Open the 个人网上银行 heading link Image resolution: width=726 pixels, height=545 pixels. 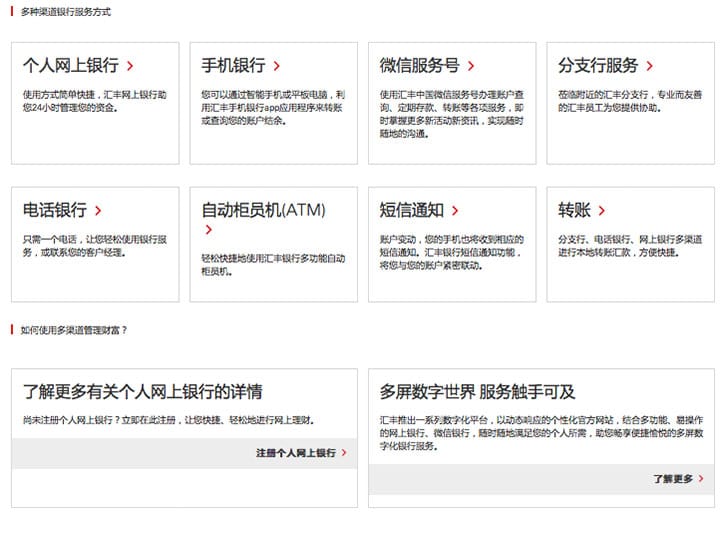coord(71,65)
